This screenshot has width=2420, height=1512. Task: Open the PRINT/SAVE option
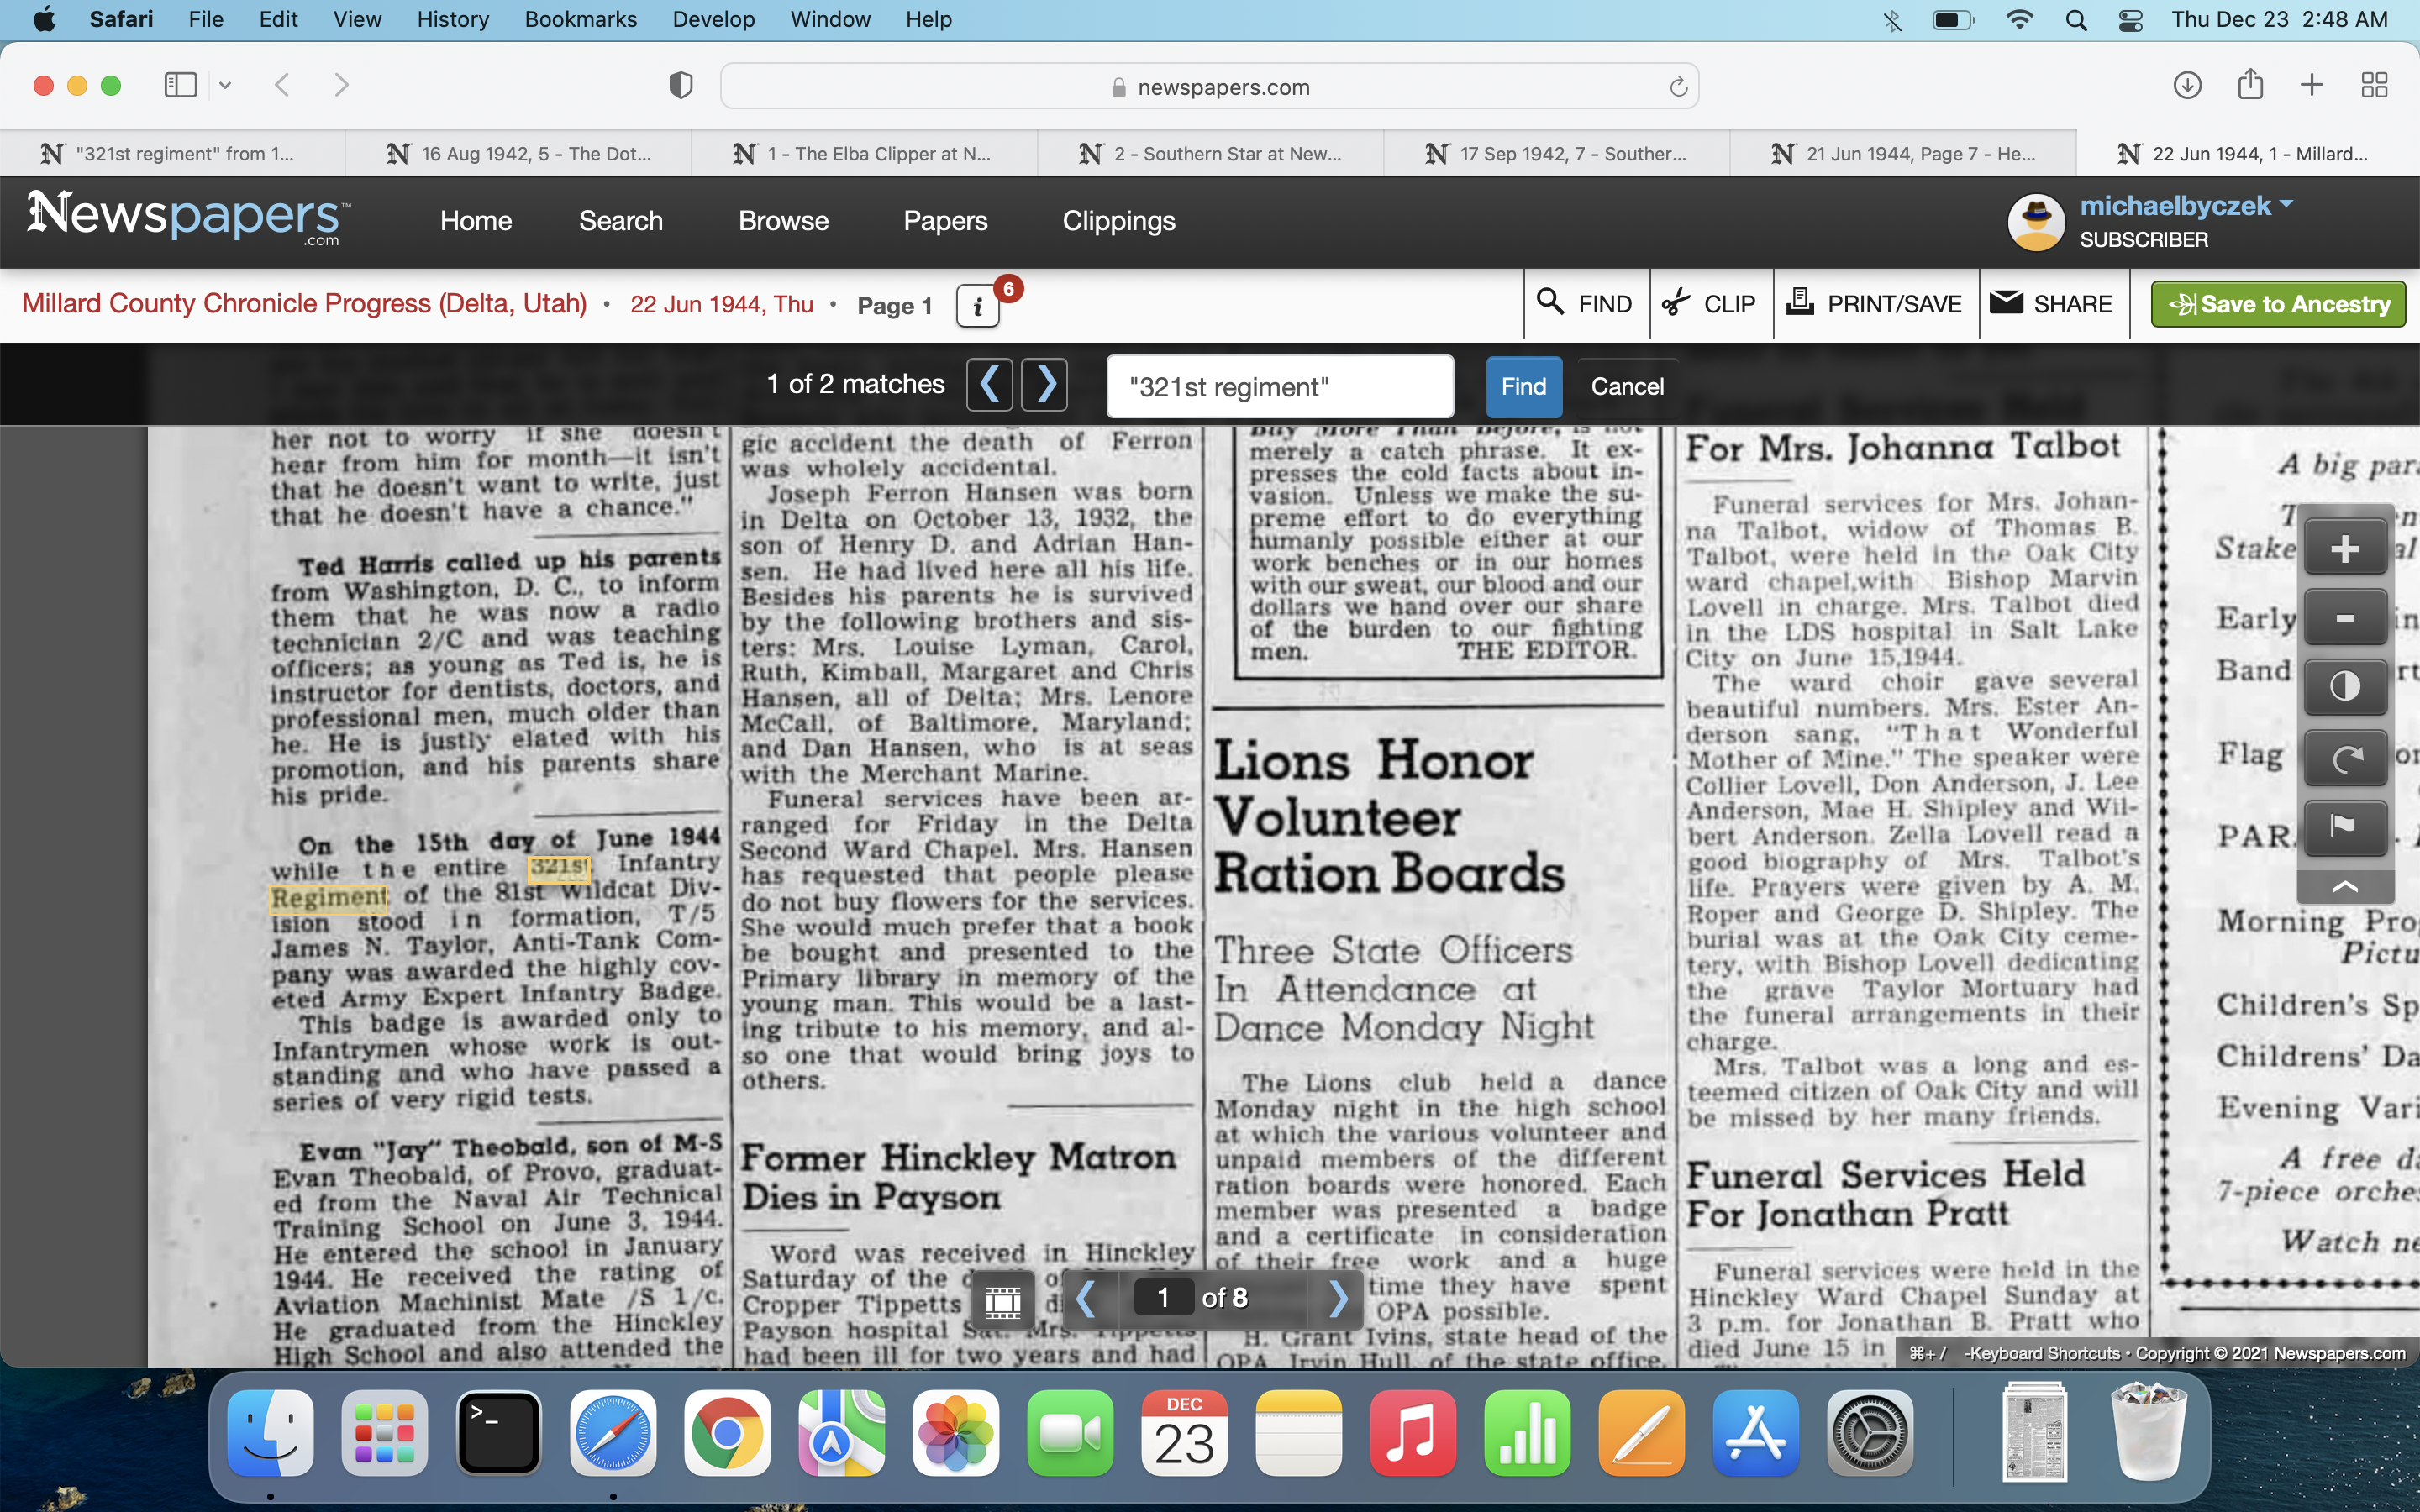click(x=1875, y=304)
